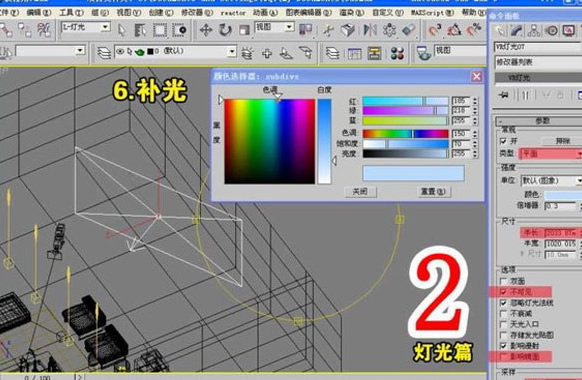
Task: Activate the Rotate tool
Action: pyautogui.click(x=225, y=30)
